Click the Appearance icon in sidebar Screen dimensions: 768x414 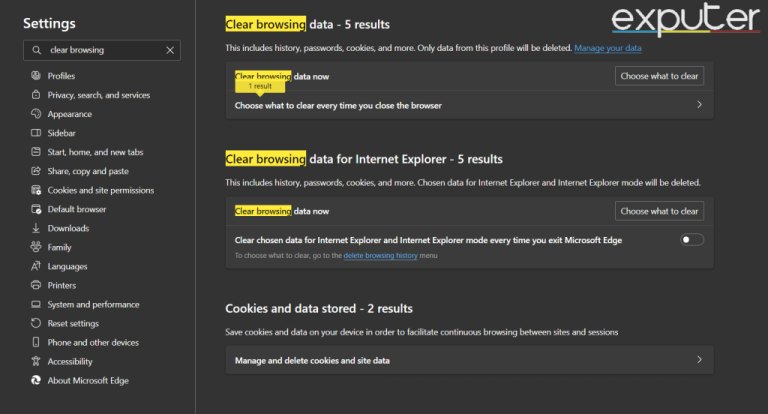pos(36,114)
